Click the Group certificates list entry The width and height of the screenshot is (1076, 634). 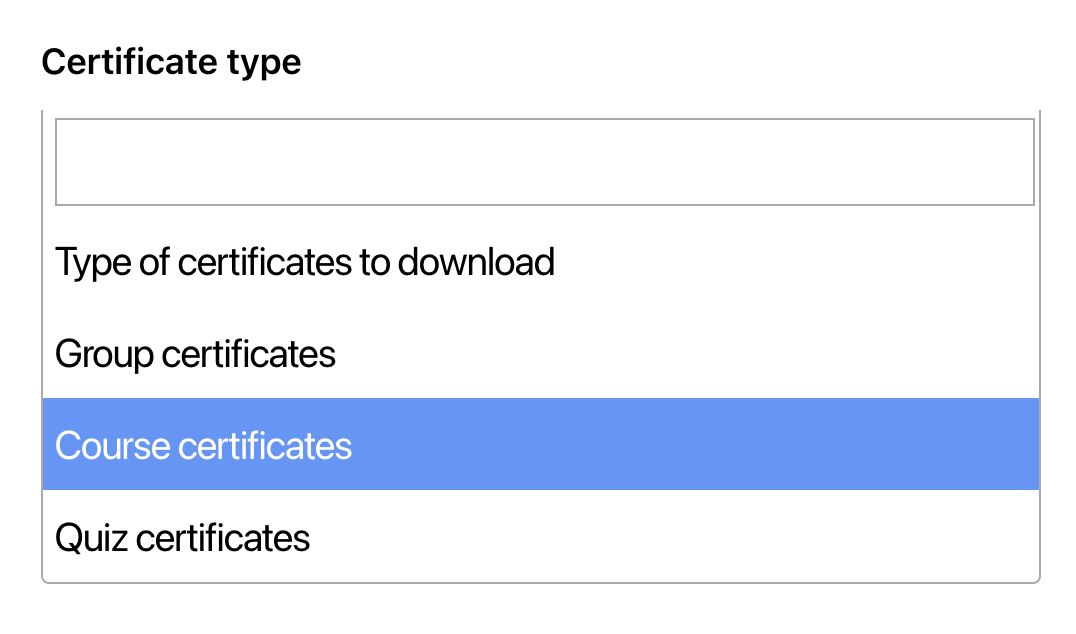[x=196, y=354]
